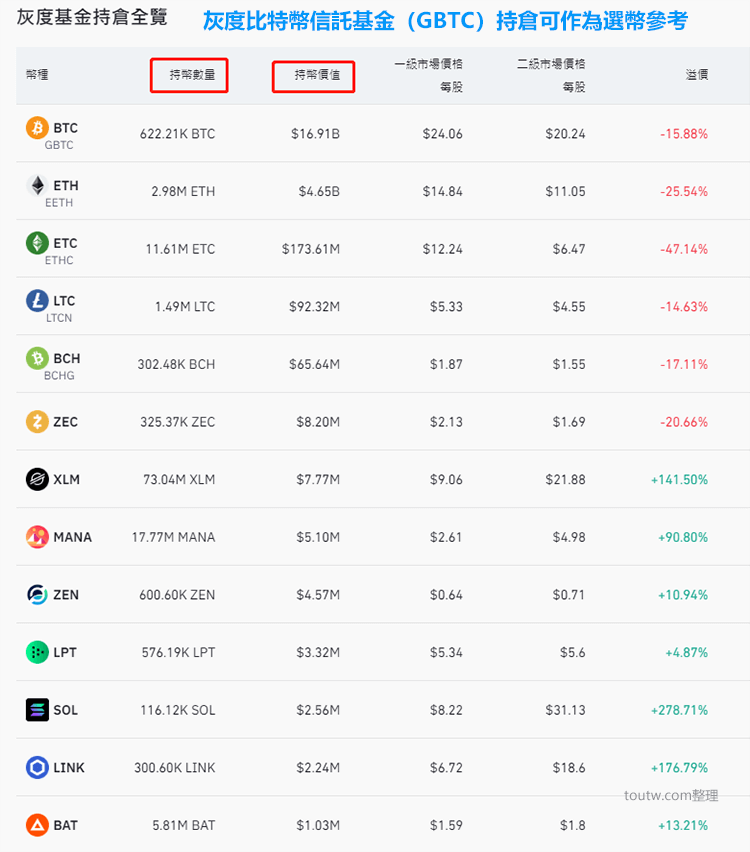750x852 pixels.
Task: Click the 302.48K BCH holdings value
Action: click(176, 364)
